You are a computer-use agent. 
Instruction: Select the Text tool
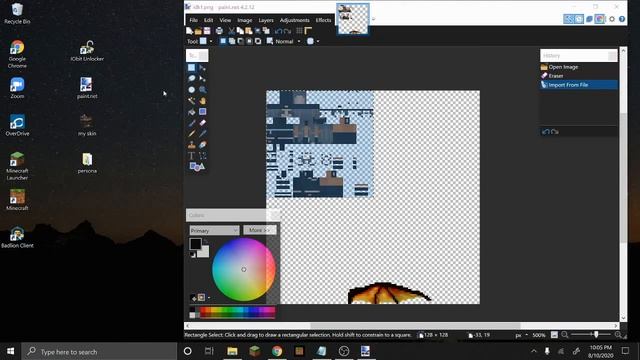coord(191,156)
